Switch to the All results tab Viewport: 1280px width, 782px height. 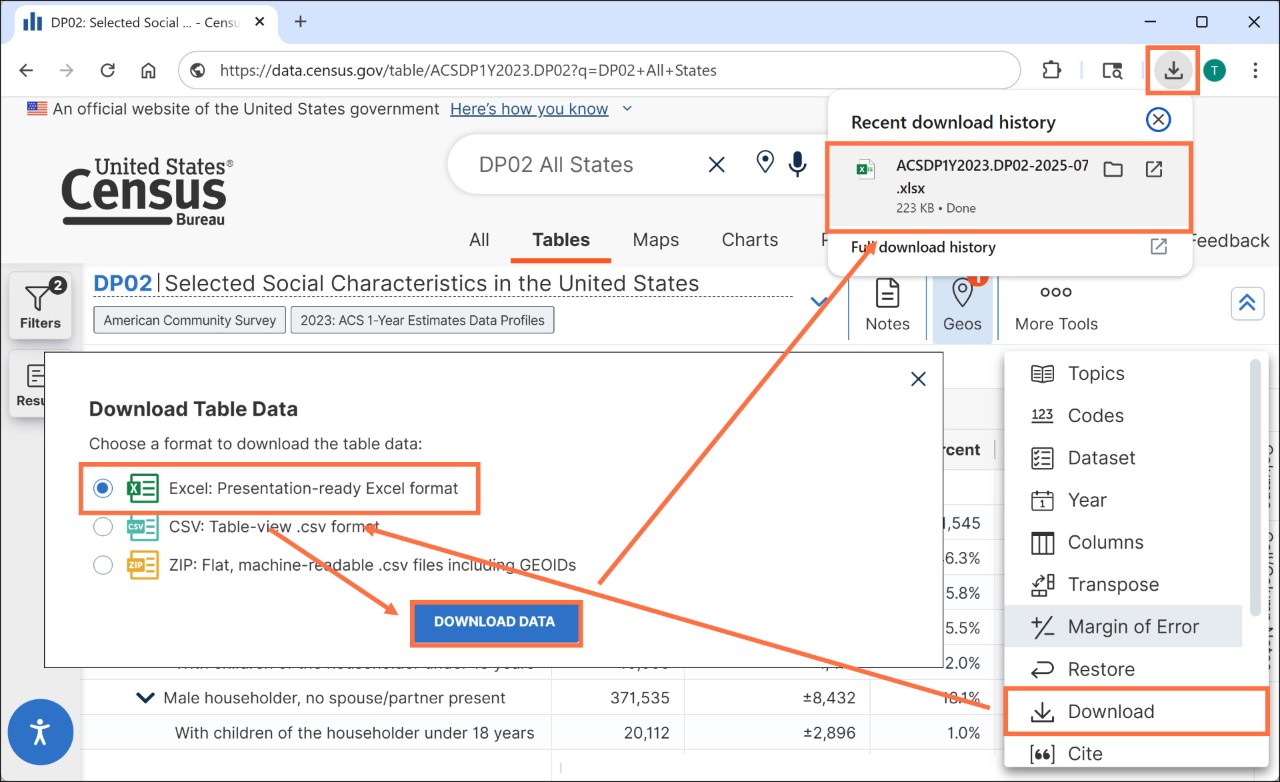[x=479, y=240]
